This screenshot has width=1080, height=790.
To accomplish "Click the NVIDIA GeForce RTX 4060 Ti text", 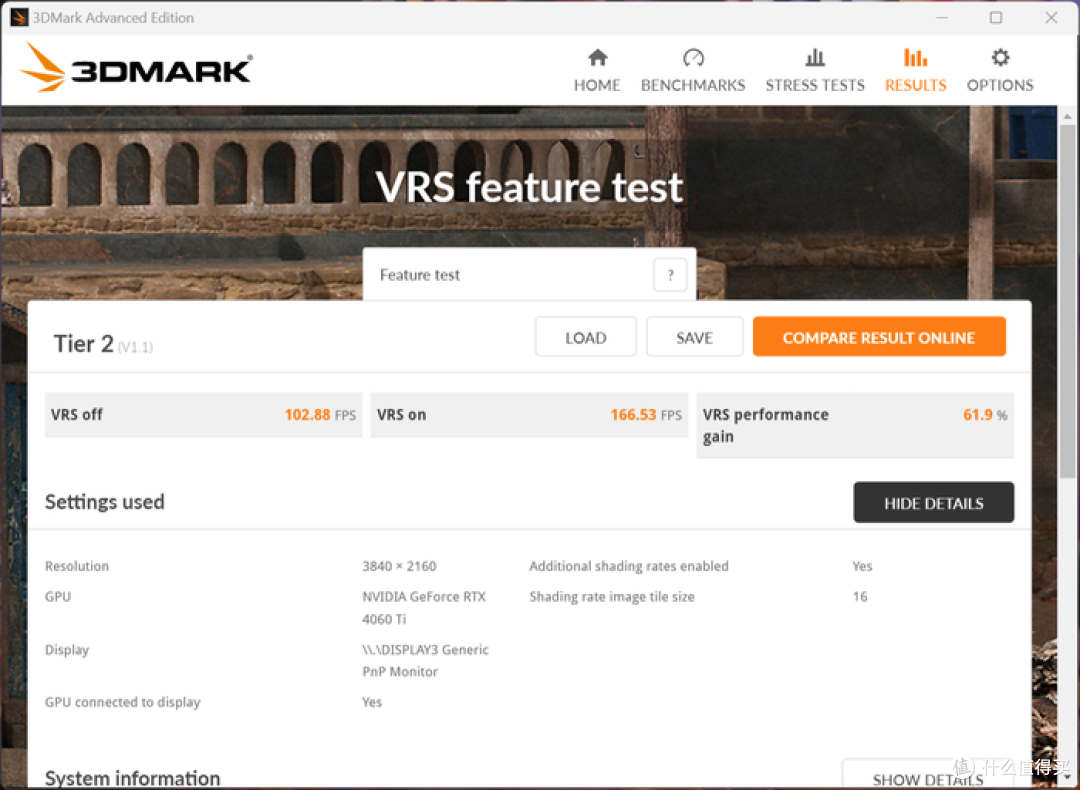I will (x=424, y=608).
